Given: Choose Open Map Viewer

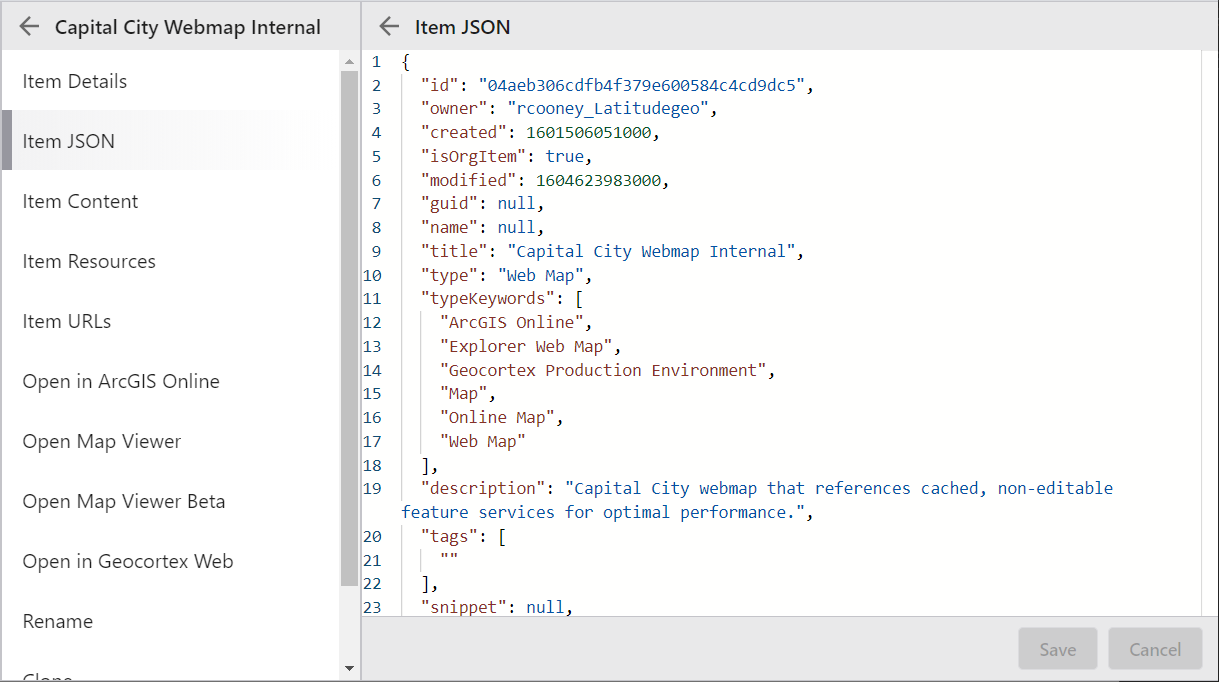Looking at the screenshot, I should [x=170, y=441].
